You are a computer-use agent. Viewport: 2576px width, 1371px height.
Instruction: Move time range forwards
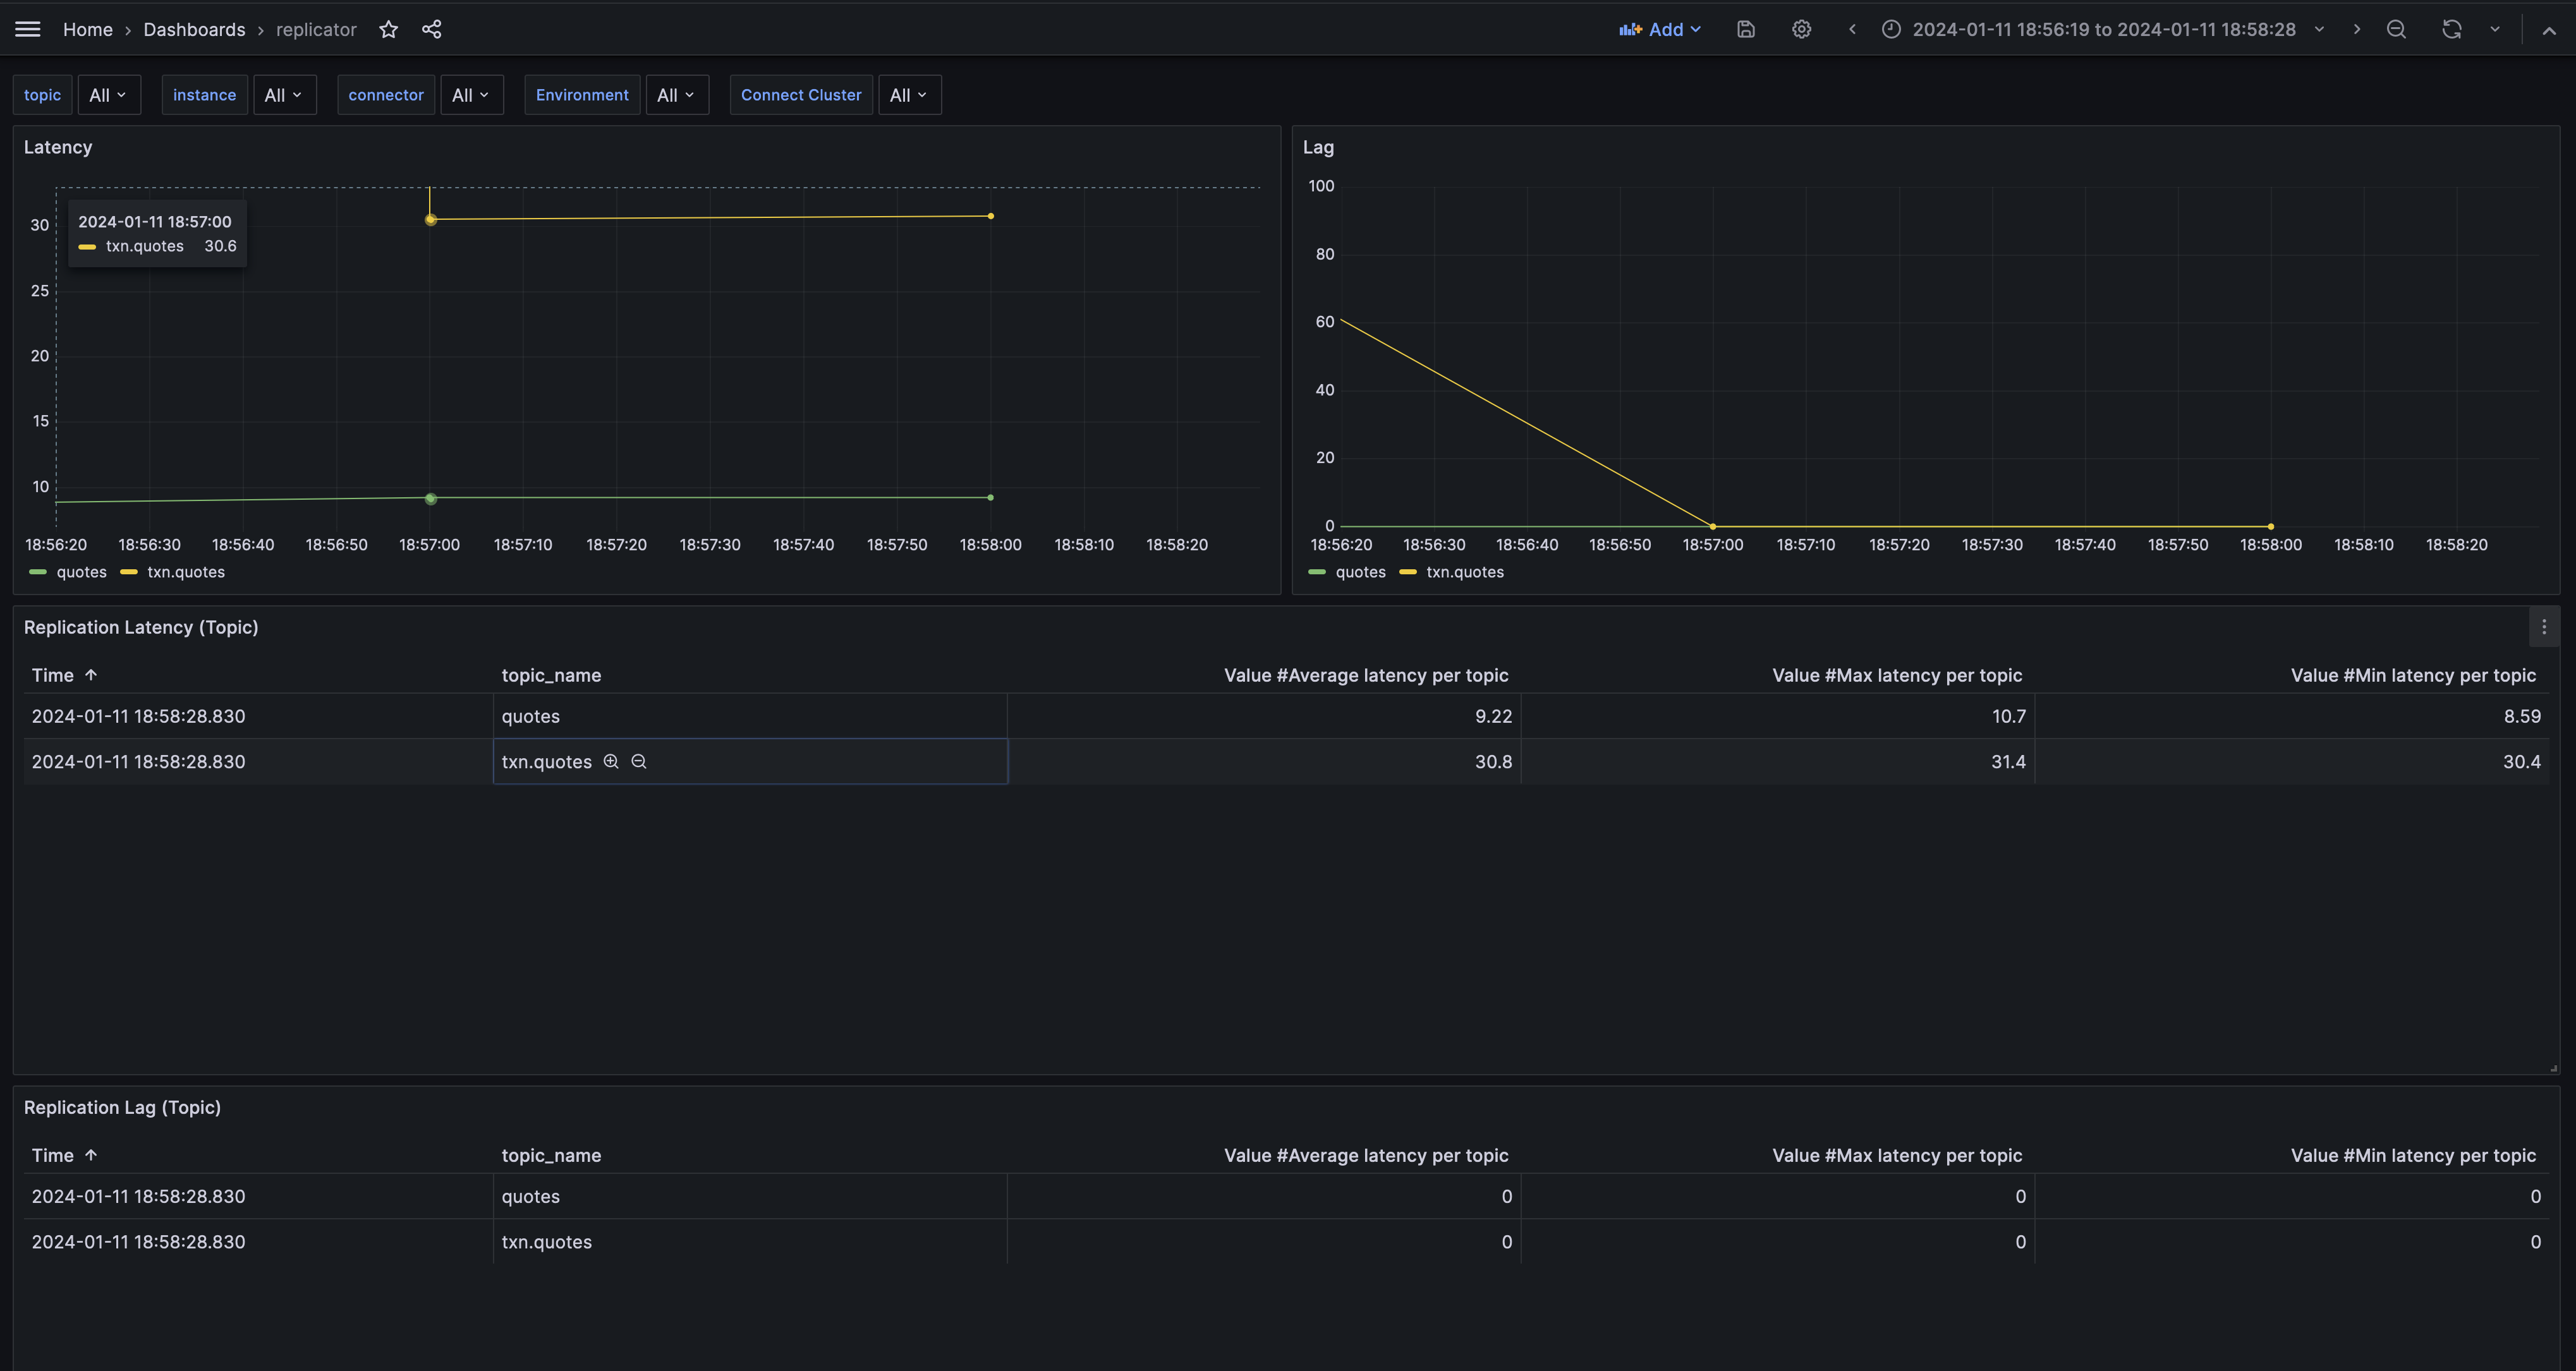point(2357,29)
